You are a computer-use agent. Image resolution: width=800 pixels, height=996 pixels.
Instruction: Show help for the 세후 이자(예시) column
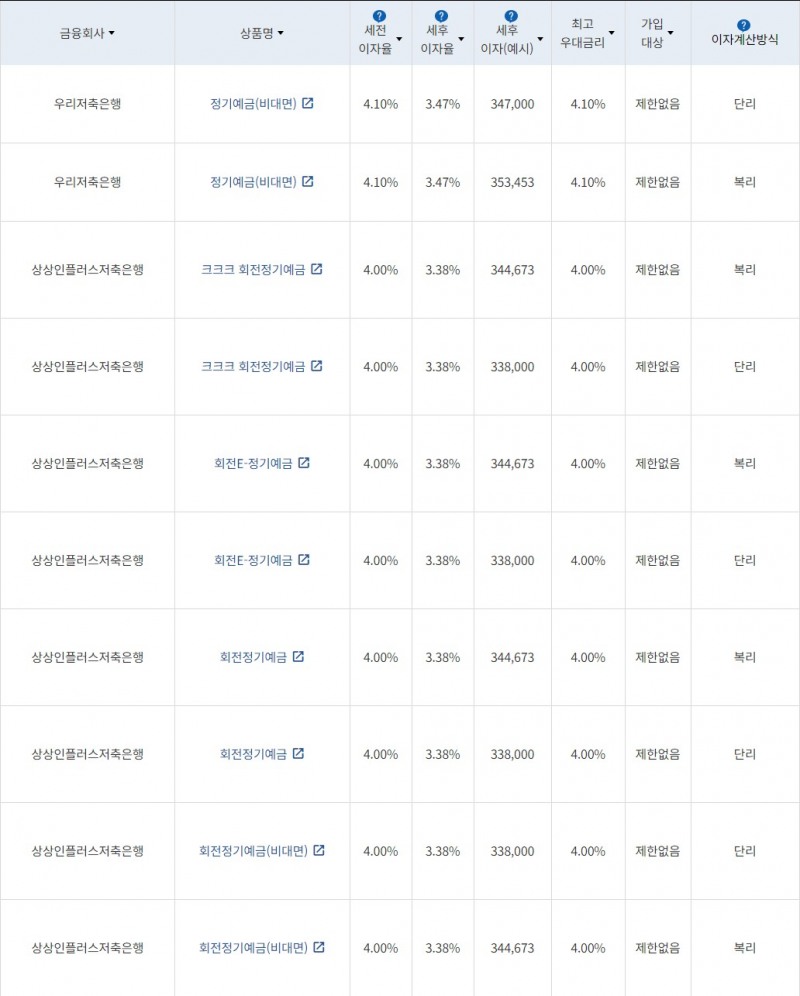[x=511, y=16]
